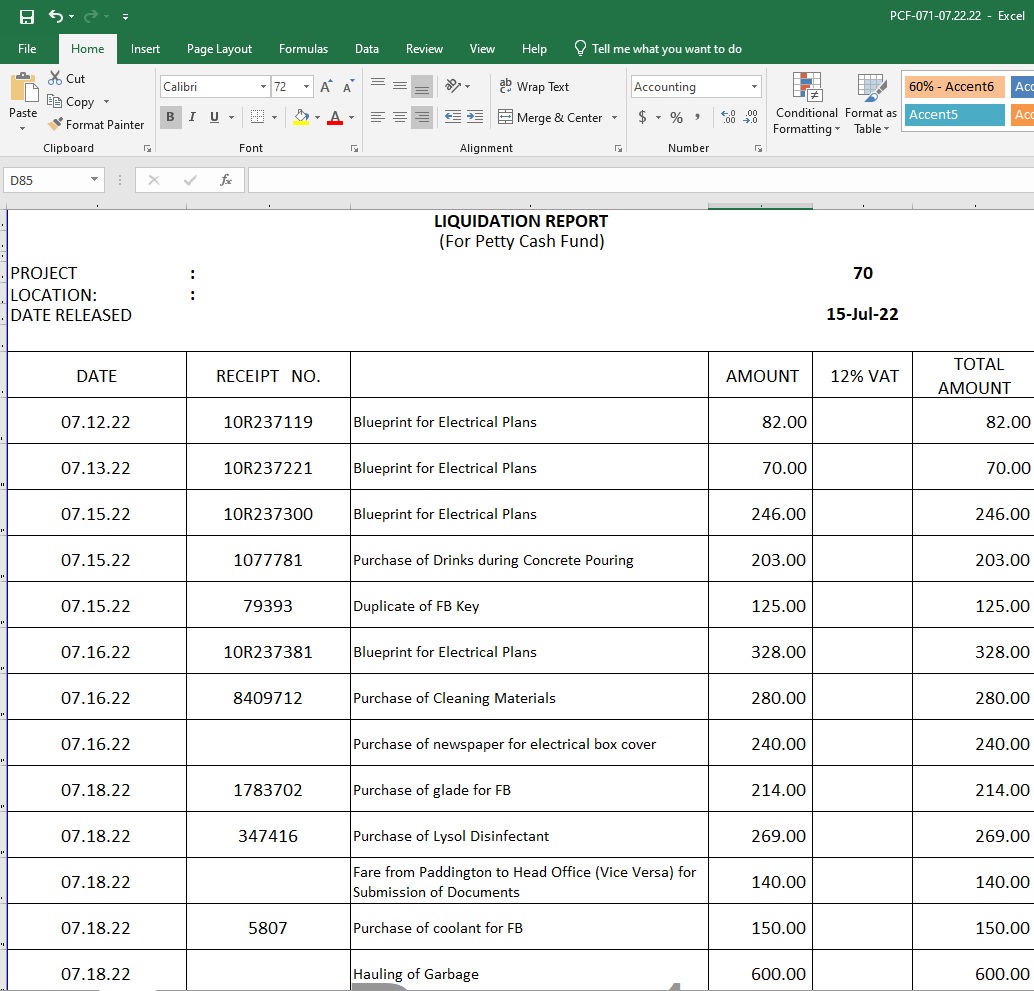The height and width of the screenshot is (991, 1034).
Task: Toggle Bold formatting
Action: pos(170,117)
